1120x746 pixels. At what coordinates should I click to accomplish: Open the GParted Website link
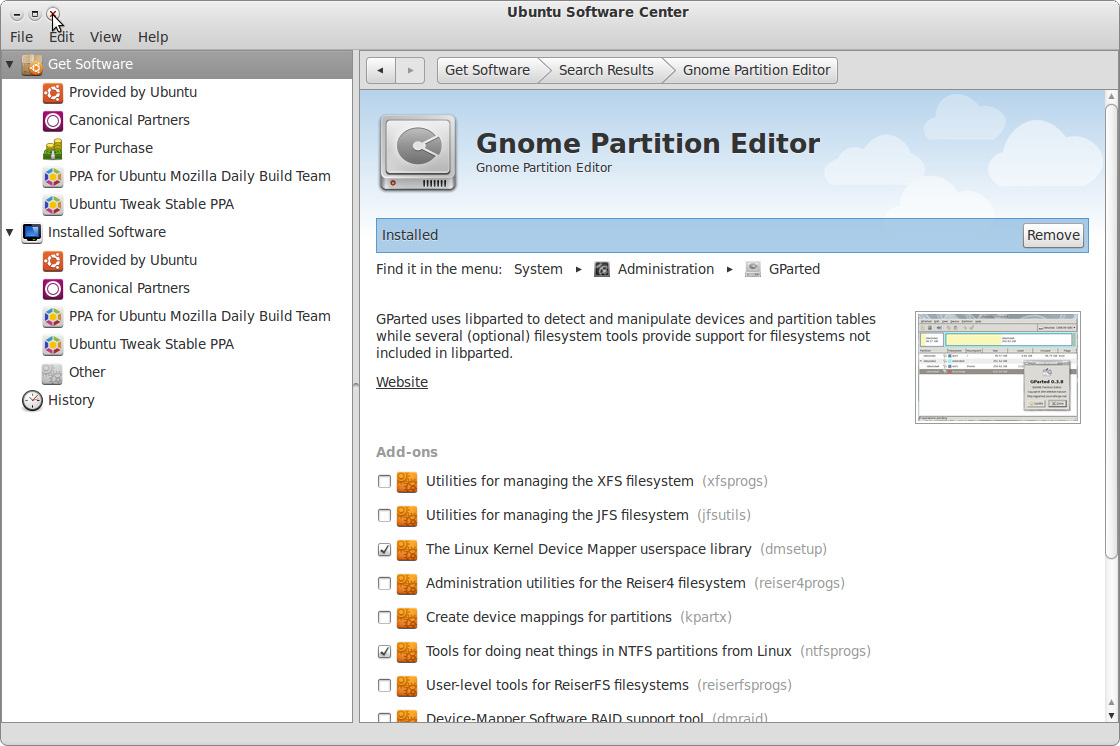pyautogui.click(x=402, y=382)
